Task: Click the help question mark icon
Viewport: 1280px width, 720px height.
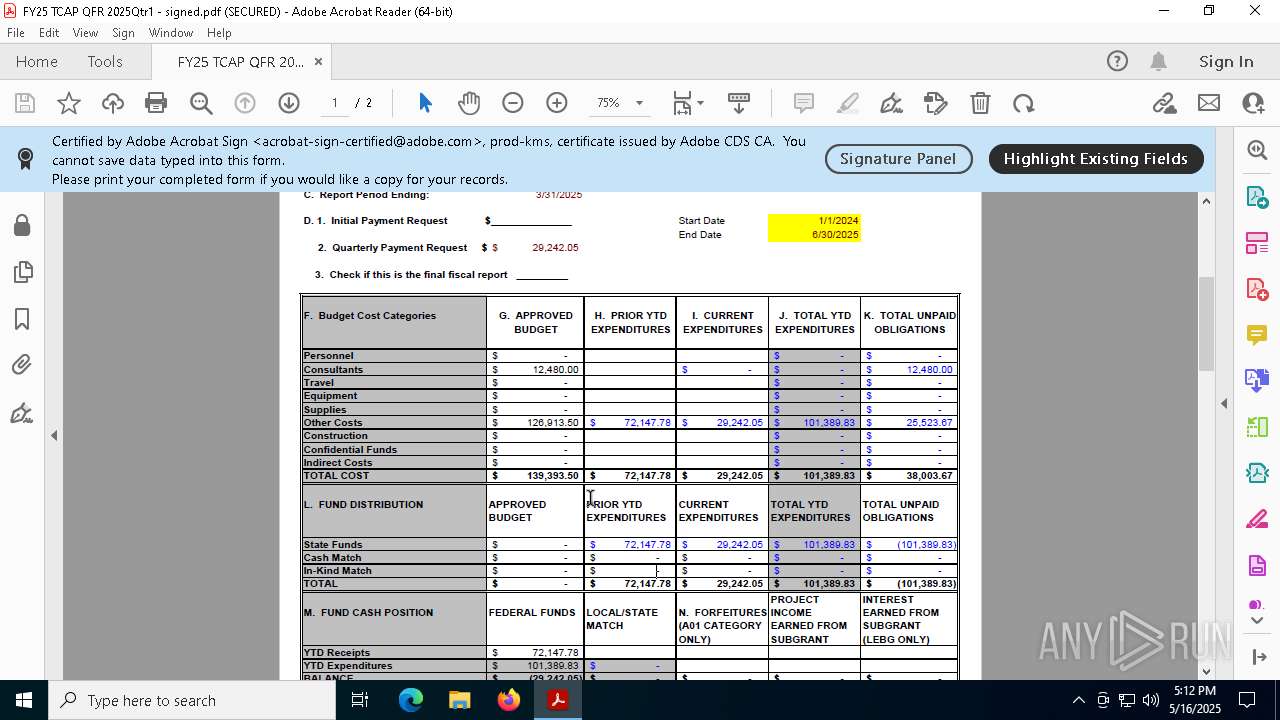Action: click(x=1117, y=61)
